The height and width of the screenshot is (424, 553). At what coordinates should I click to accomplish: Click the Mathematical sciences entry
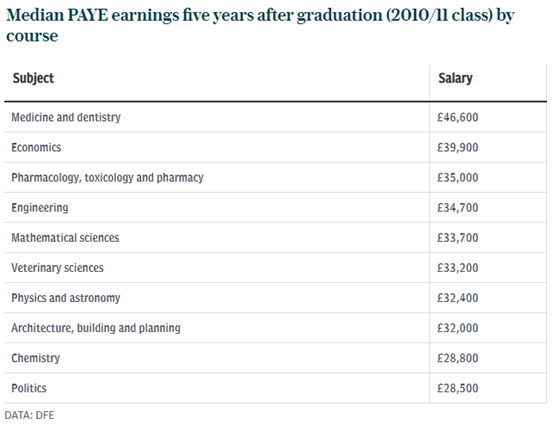[x=65, y=237]
